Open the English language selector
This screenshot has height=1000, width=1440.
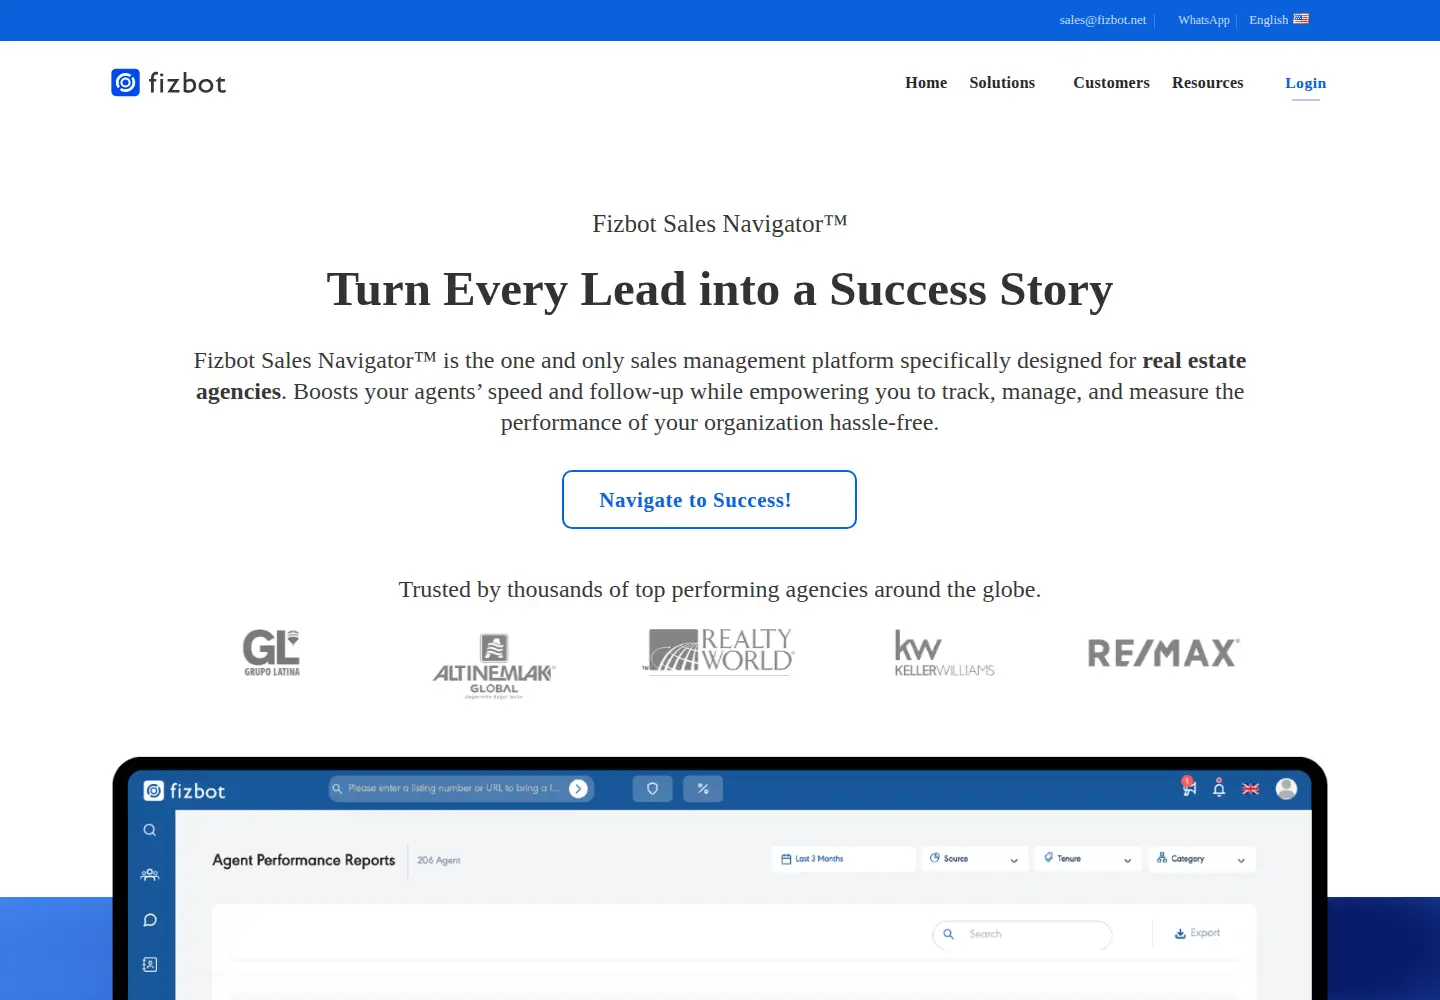[x=1279, y=20]
